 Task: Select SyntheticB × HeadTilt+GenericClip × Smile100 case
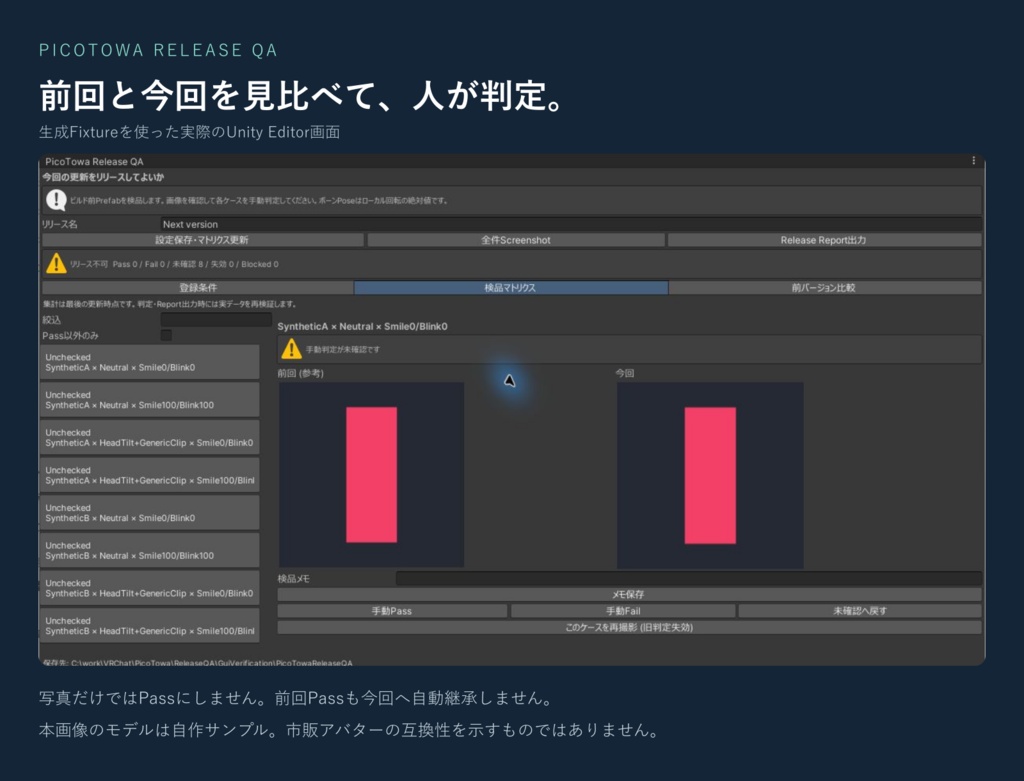click(150, 626)
